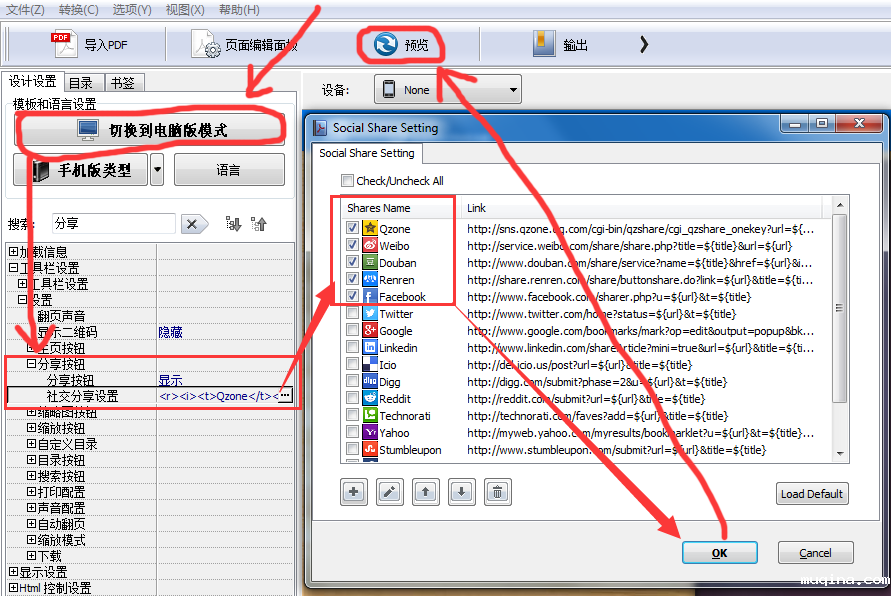This screenshot has height=596, width=891.
Task: Open the device None dropdown
Action: tap(448, 90)
